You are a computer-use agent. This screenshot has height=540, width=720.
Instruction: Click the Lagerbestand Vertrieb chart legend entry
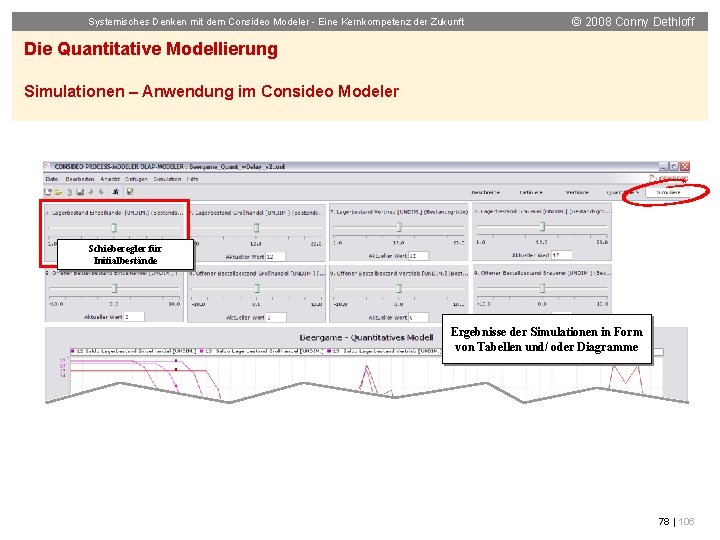383,351
